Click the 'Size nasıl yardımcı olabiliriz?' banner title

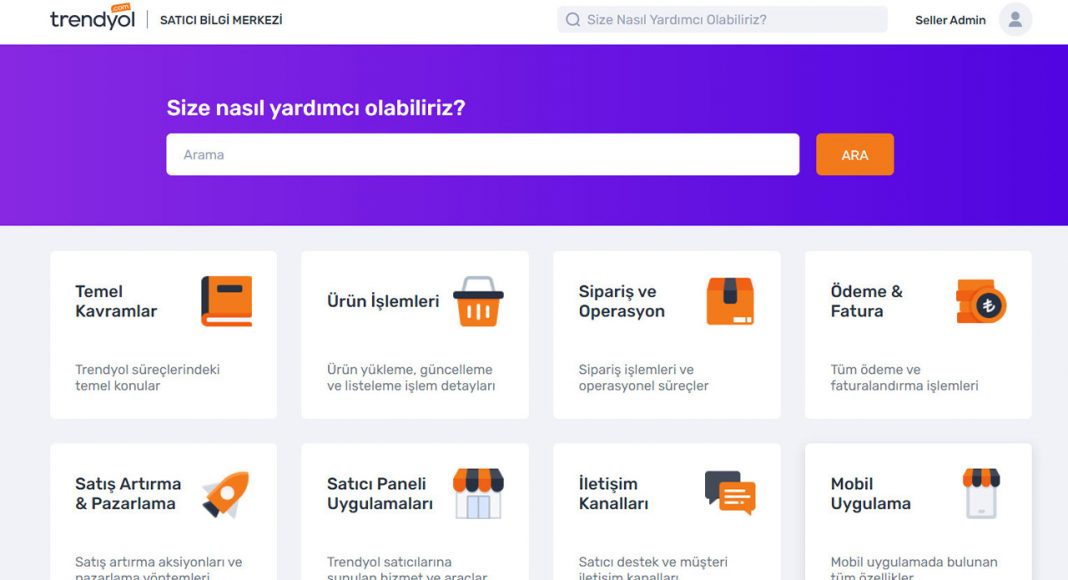pos(316,108)
